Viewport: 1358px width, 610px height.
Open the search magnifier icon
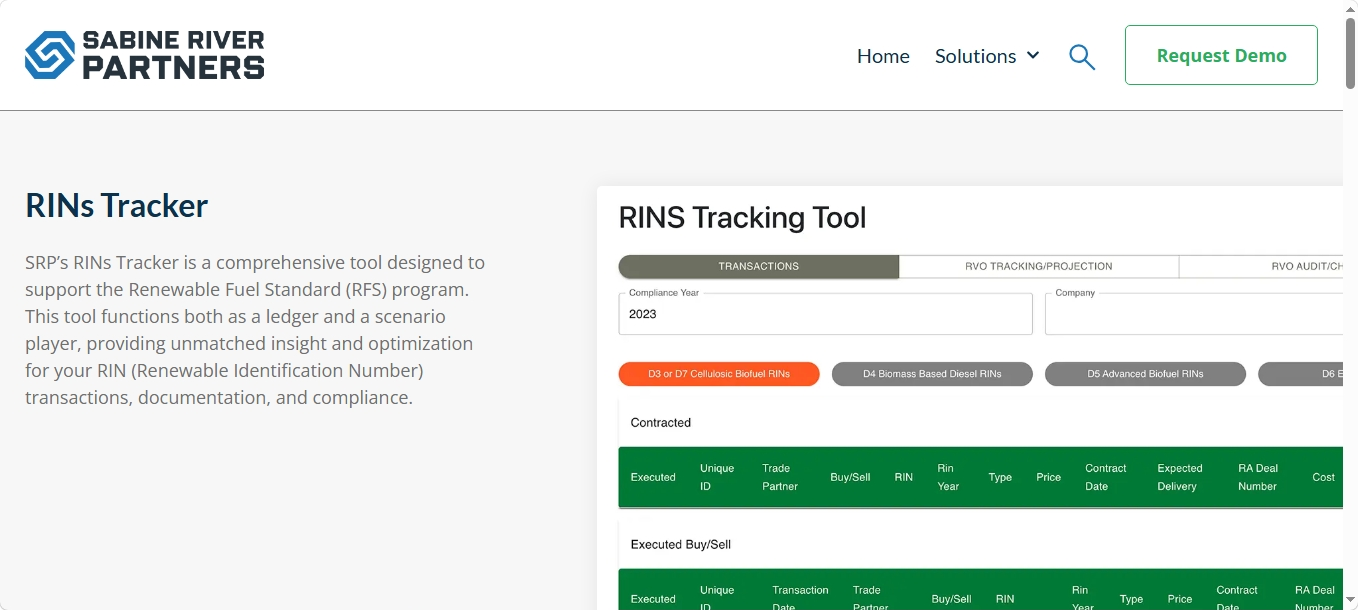coord(1082,57)
